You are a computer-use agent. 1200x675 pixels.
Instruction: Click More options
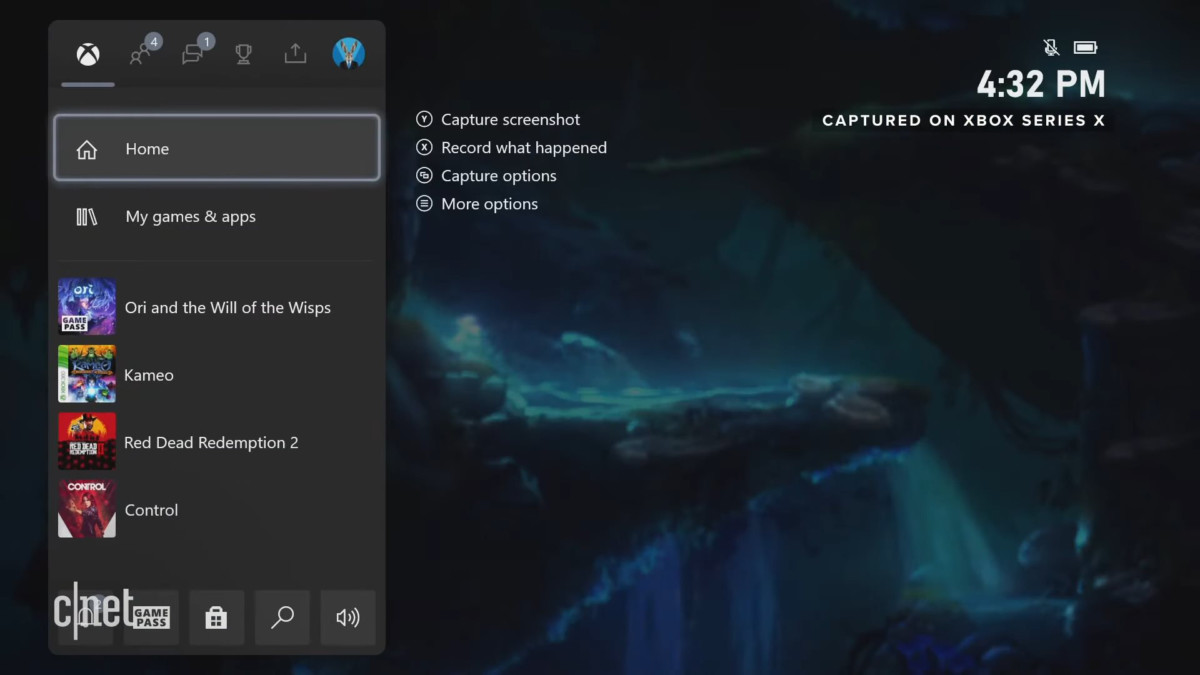[x=477, y=203]
